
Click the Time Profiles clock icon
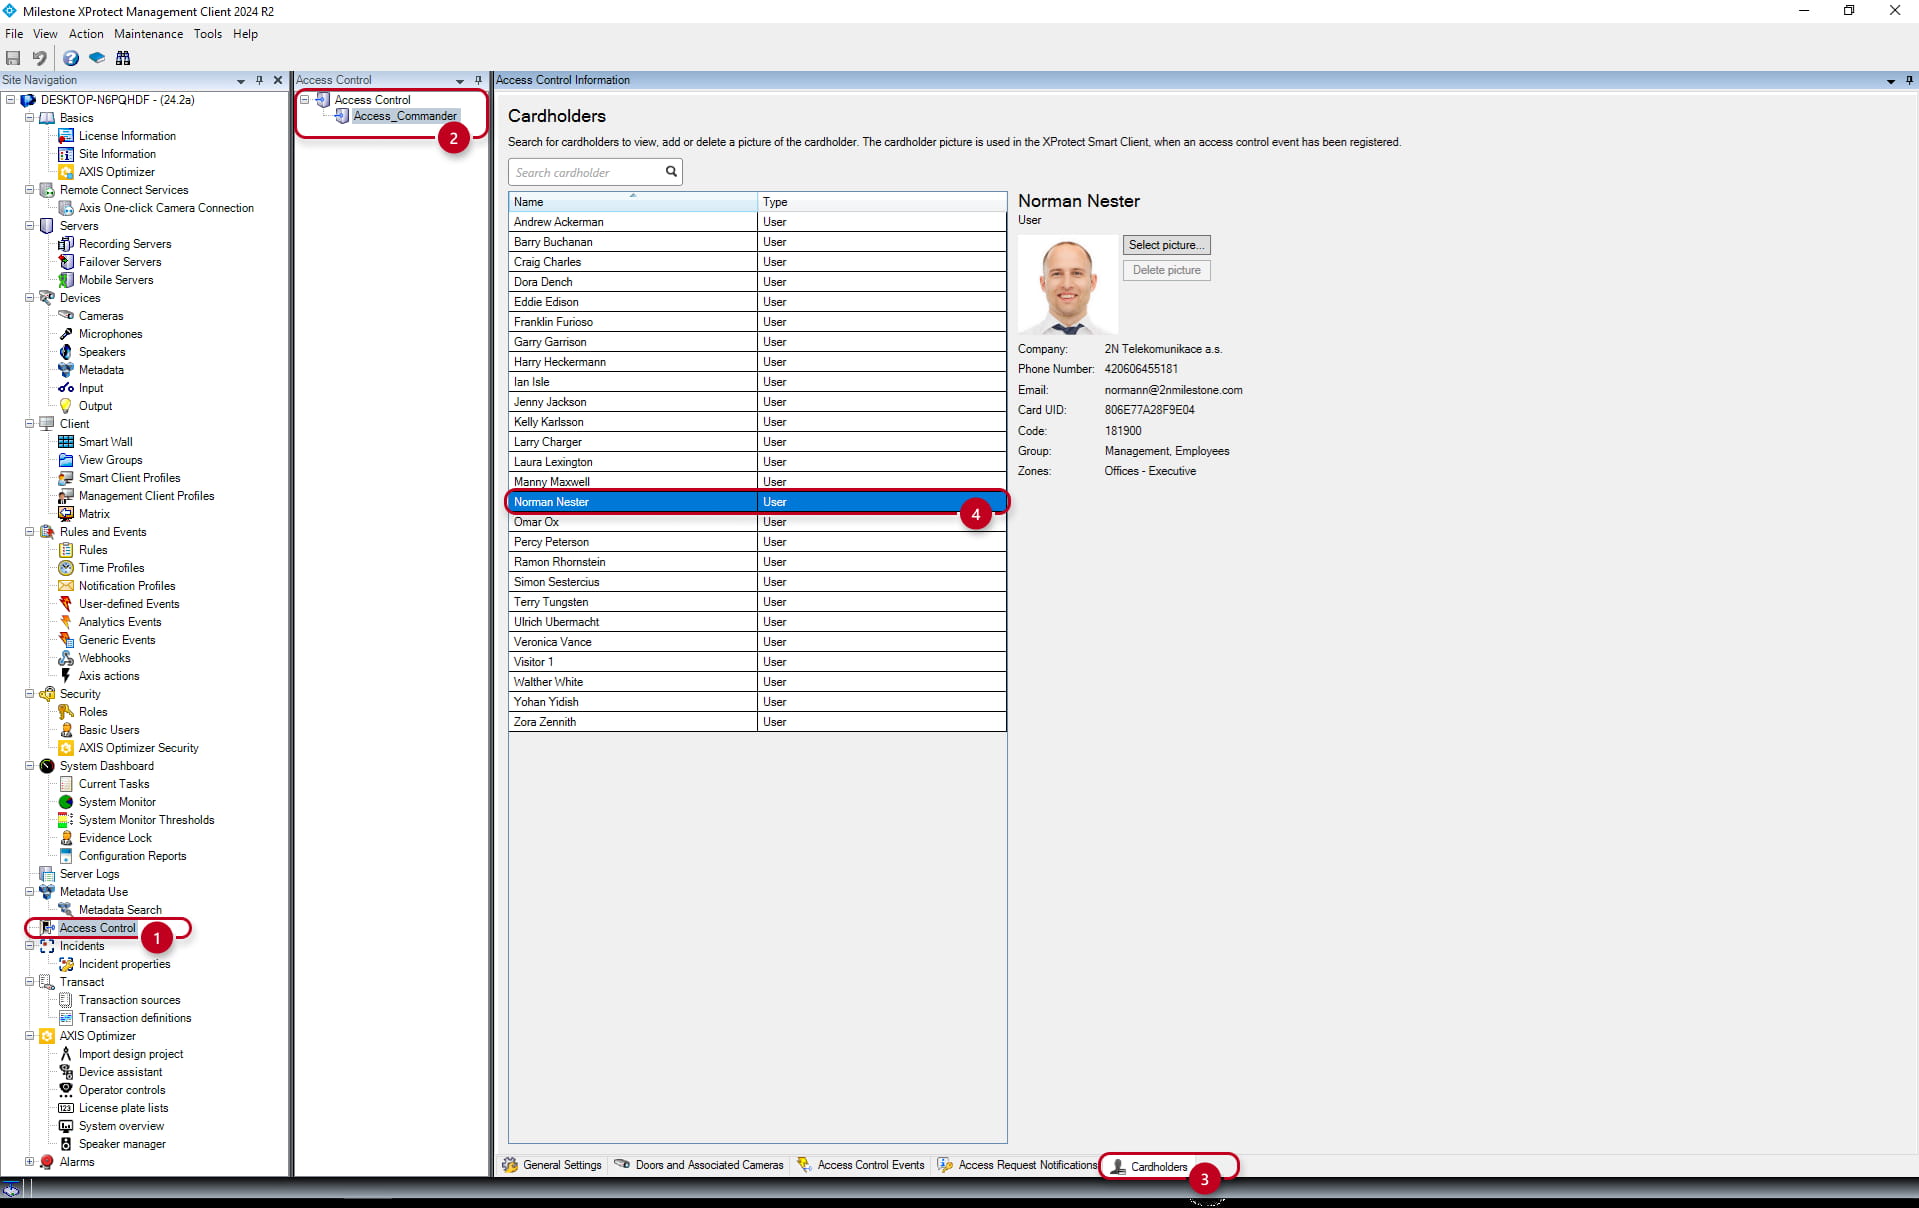pos(66,568)
